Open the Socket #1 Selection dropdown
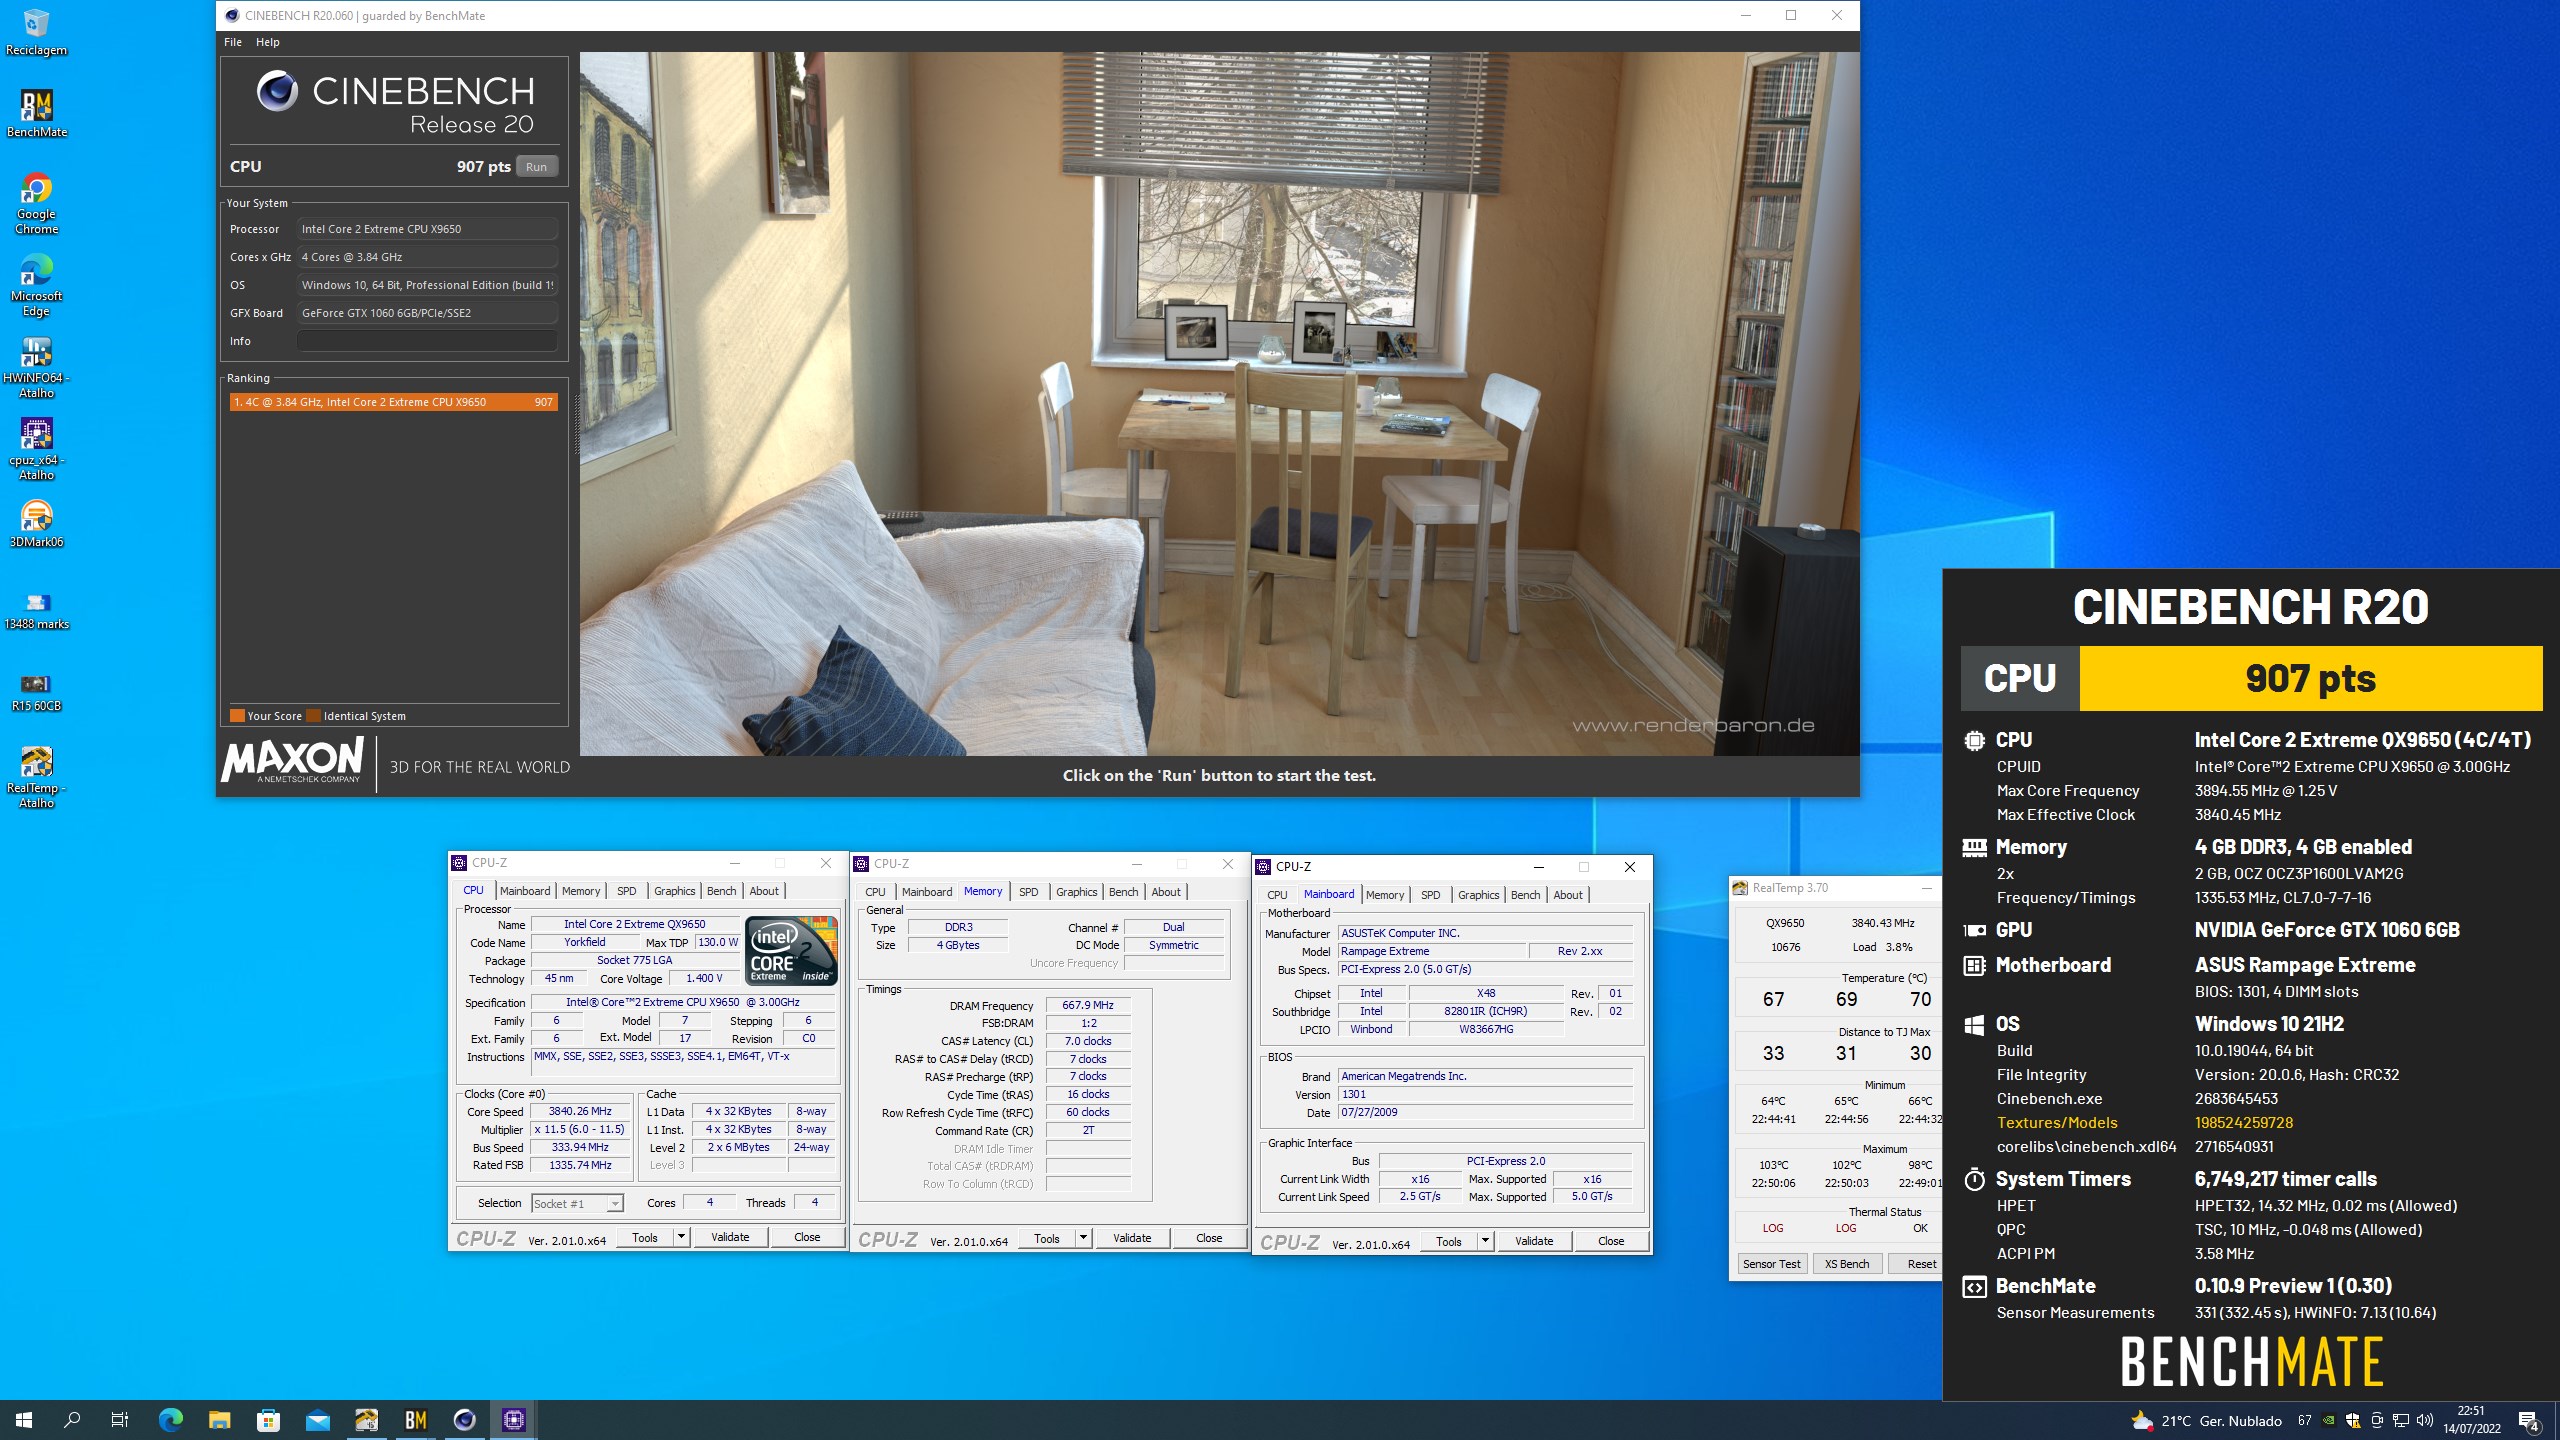Viewport: 2560px width, 1440px height. (578, 1204)
